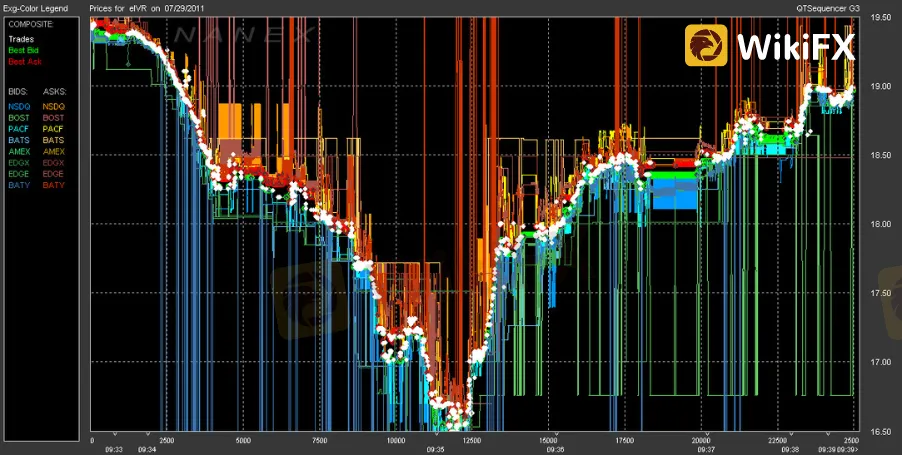Image resolution: width=902 pixels, height=455 pixels.
Task: Click the BOST label under ASKS
Action: (x=54, y=118)
